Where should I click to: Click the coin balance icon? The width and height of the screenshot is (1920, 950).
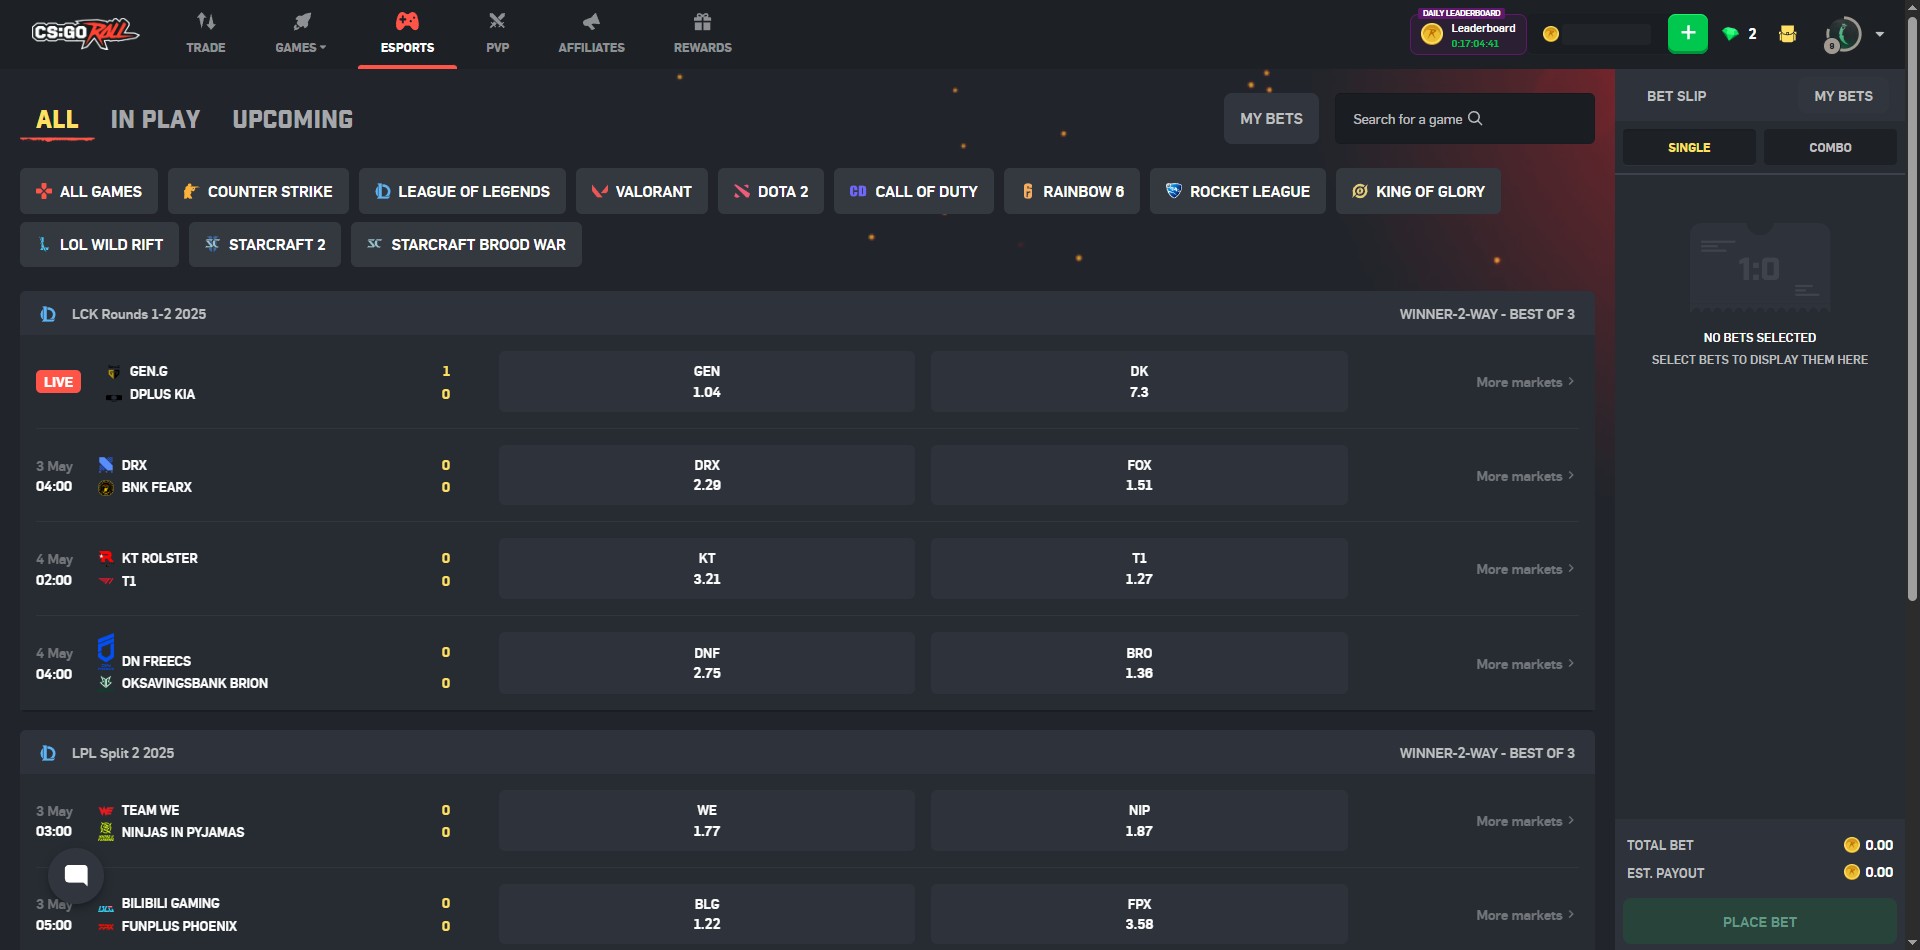(x=1551, y=34)
